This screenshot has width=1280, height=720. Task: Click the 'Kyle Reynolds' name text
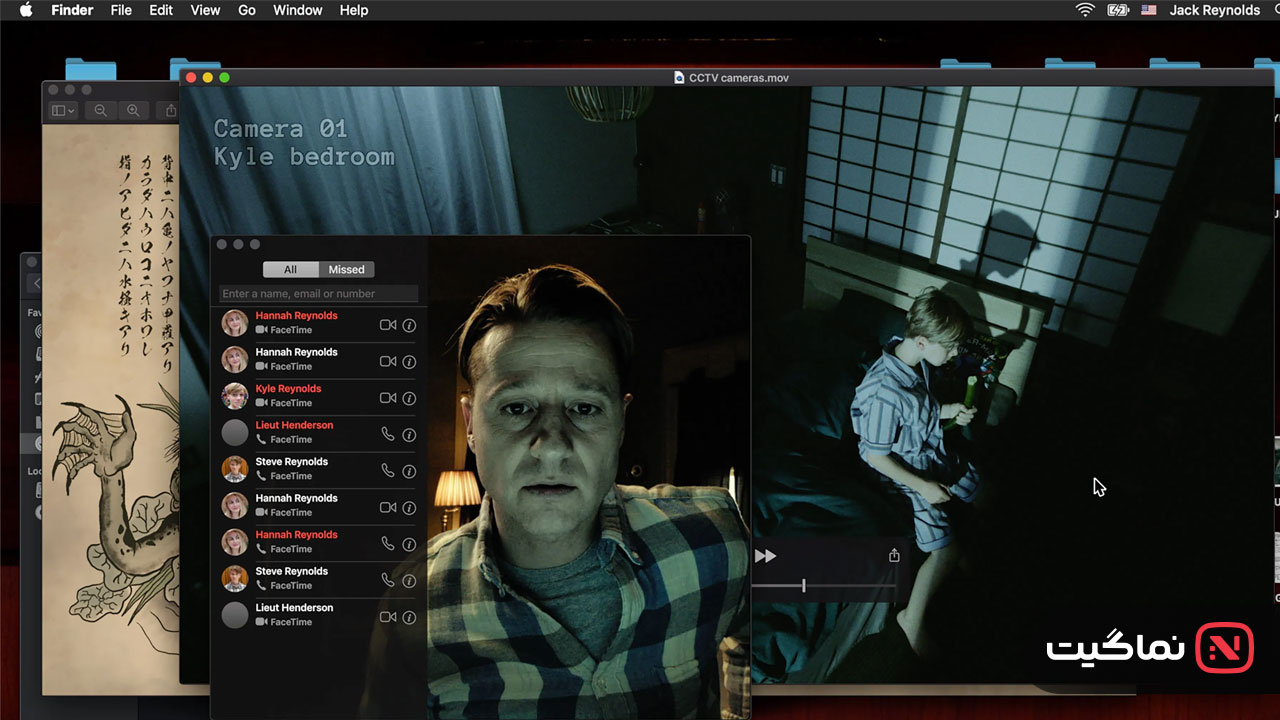288,389
